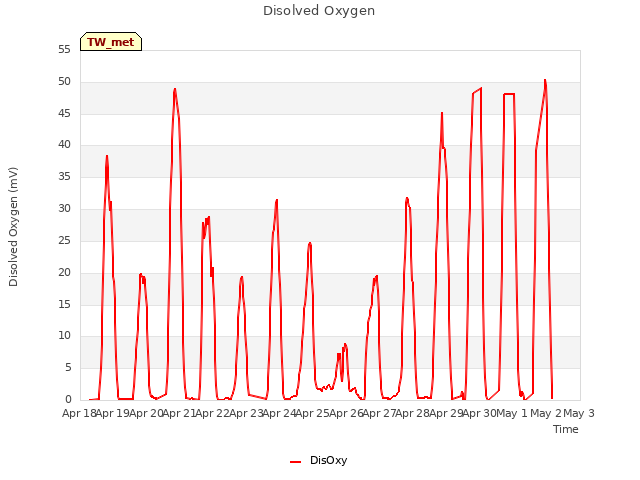Click the Disolved Oxygen (mV) axis label
This screenshot has height=480, width=640.
point(13,227)
